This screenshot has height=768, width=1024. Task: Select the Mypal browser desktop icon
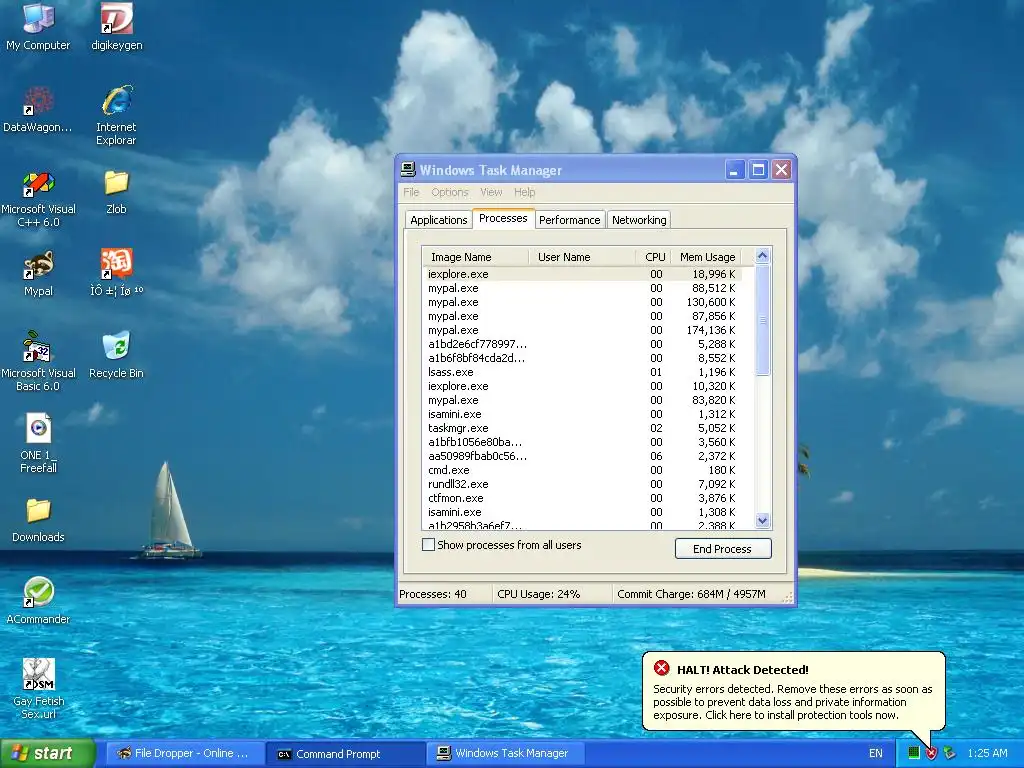[38, 273]
